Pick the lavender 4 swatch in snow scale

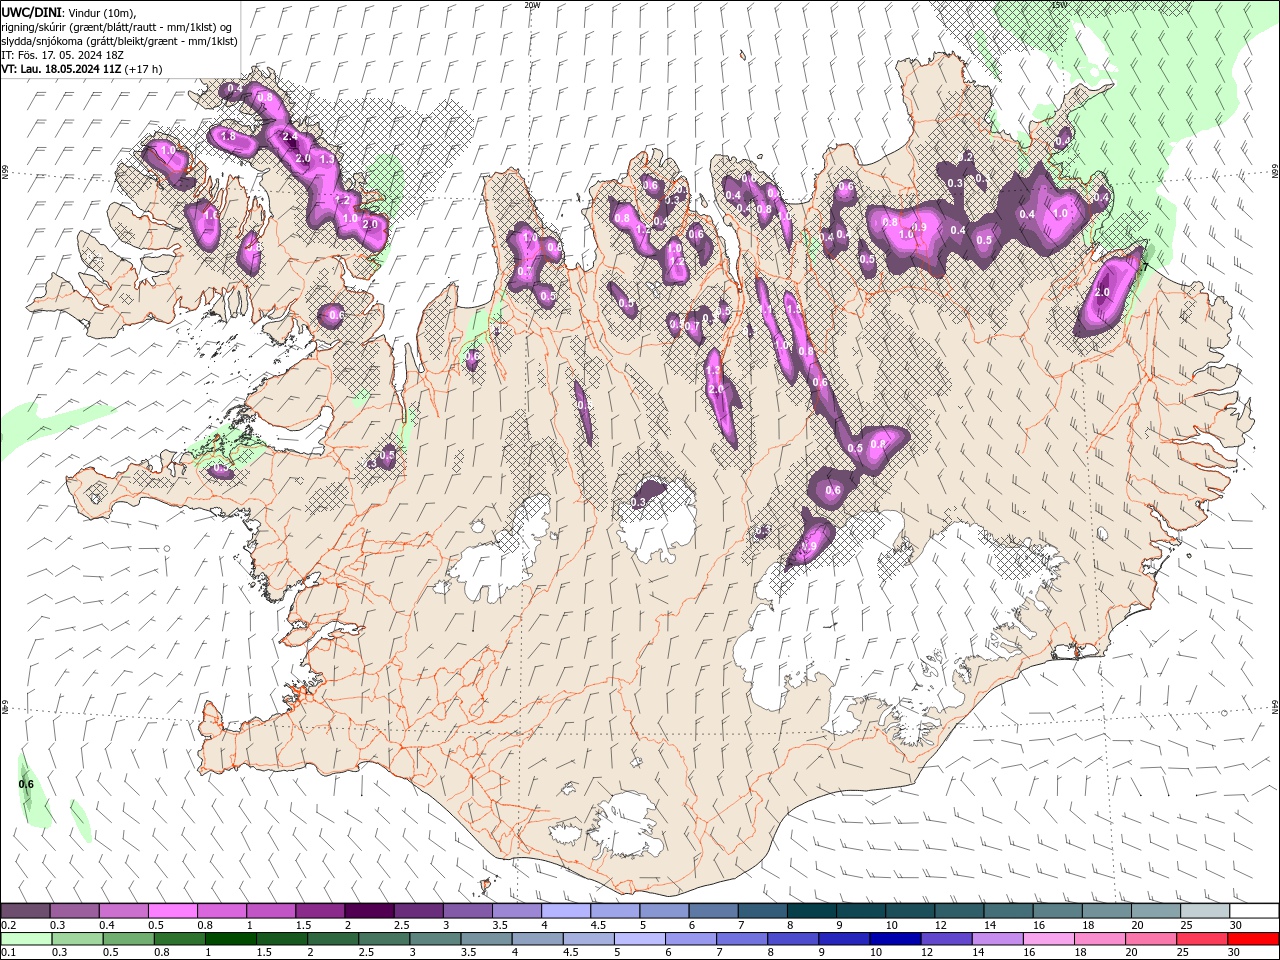(566, 910)
